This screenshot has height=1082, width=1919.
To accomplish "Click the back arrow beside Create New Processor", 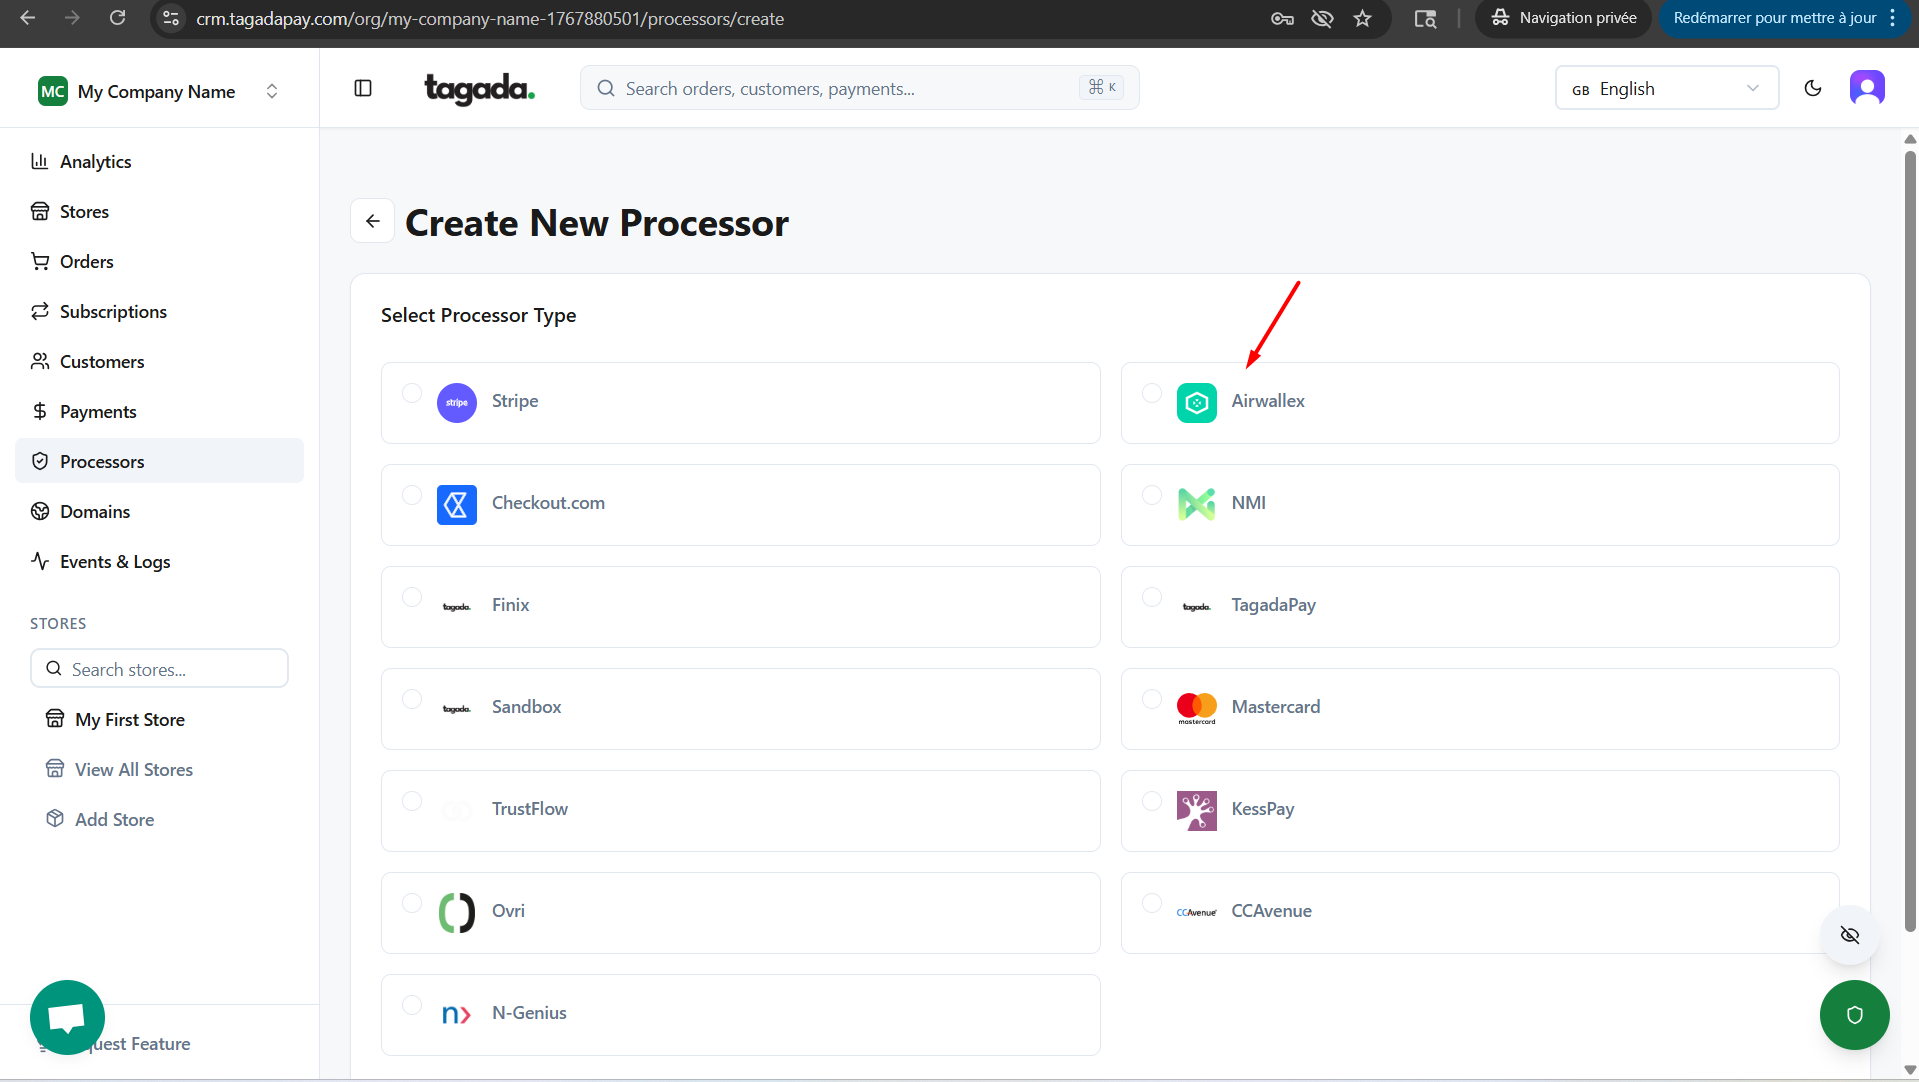I will (x=372, y=221).
